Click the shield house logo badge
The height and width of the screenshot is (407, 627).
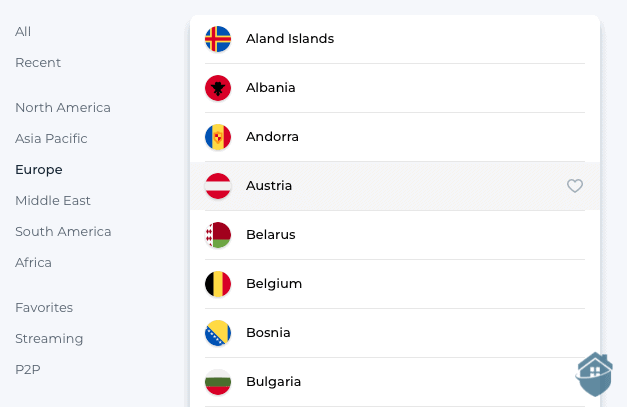[595, 374]
